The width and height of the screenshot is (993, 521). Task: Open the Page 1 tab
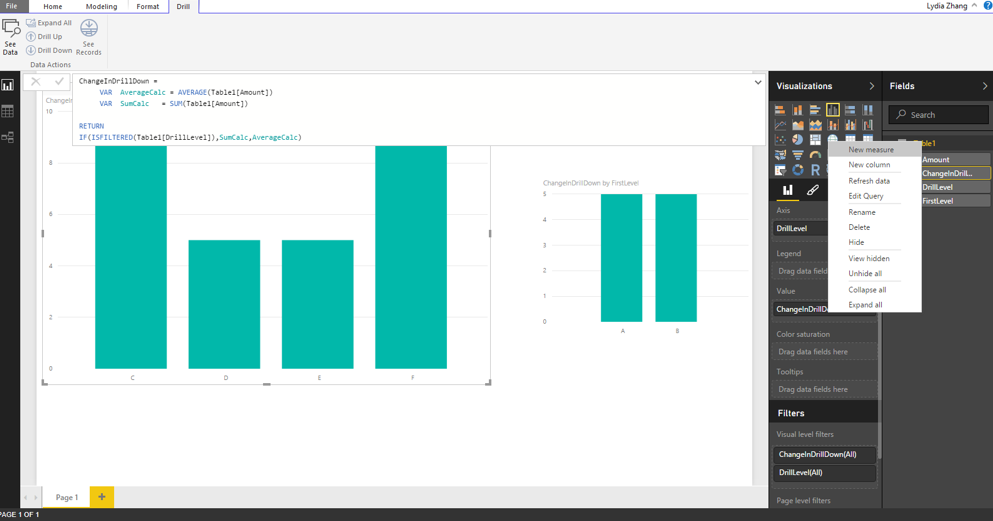pyautogui.click(x=66, y=497)
